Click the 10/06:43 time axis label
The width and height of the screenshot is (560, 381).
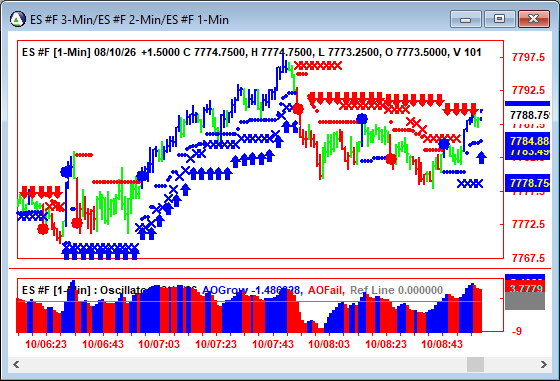[103, 344]
